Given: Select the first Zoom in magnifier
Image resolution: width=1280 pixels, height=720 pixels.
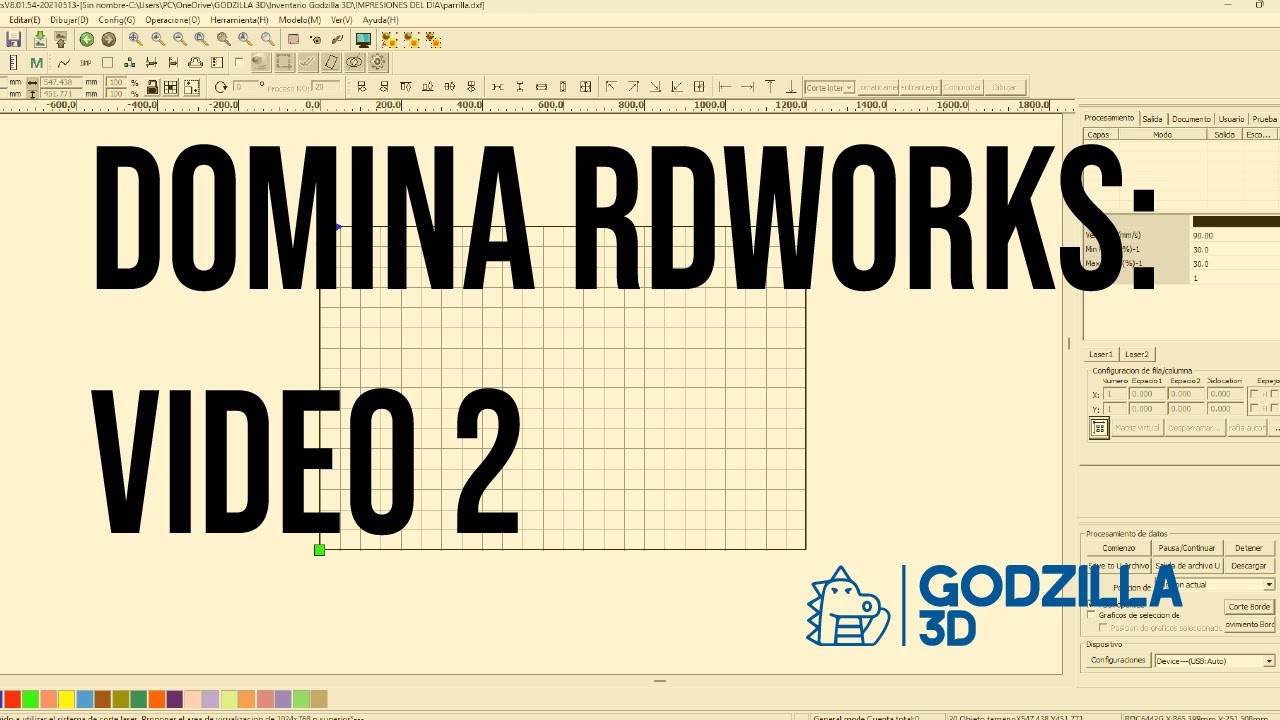Looking at the screenshot, I should coord(135,39).
